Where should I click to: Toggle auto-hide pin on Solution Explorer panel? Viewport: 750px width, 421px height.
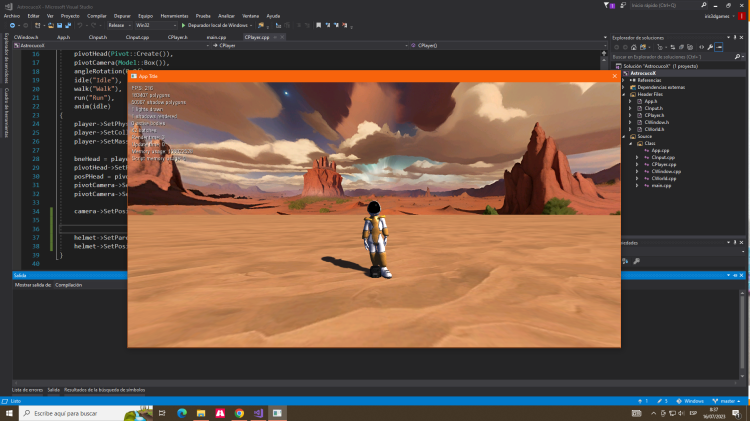pyautogui.click(x=735, y=37)
